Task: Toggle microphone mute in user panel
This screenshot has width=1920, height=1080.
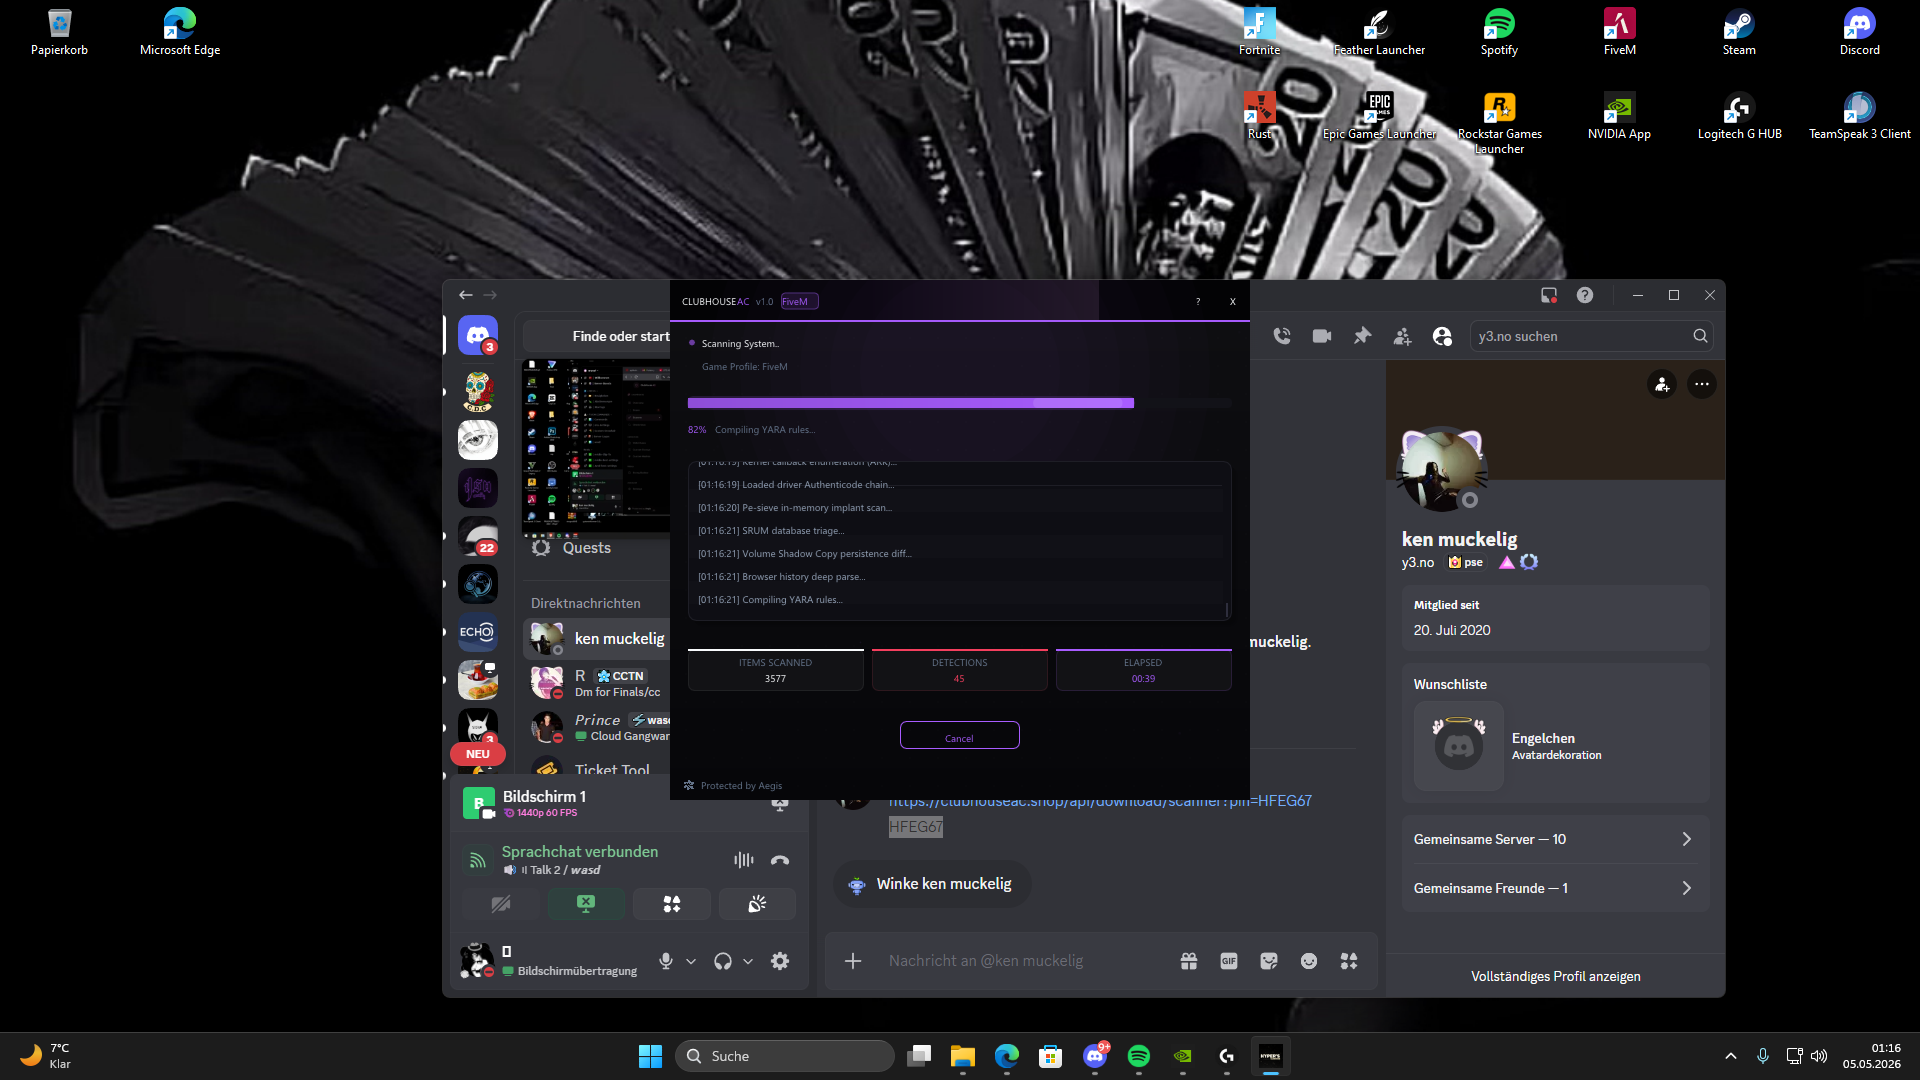Action: point(666,961)
